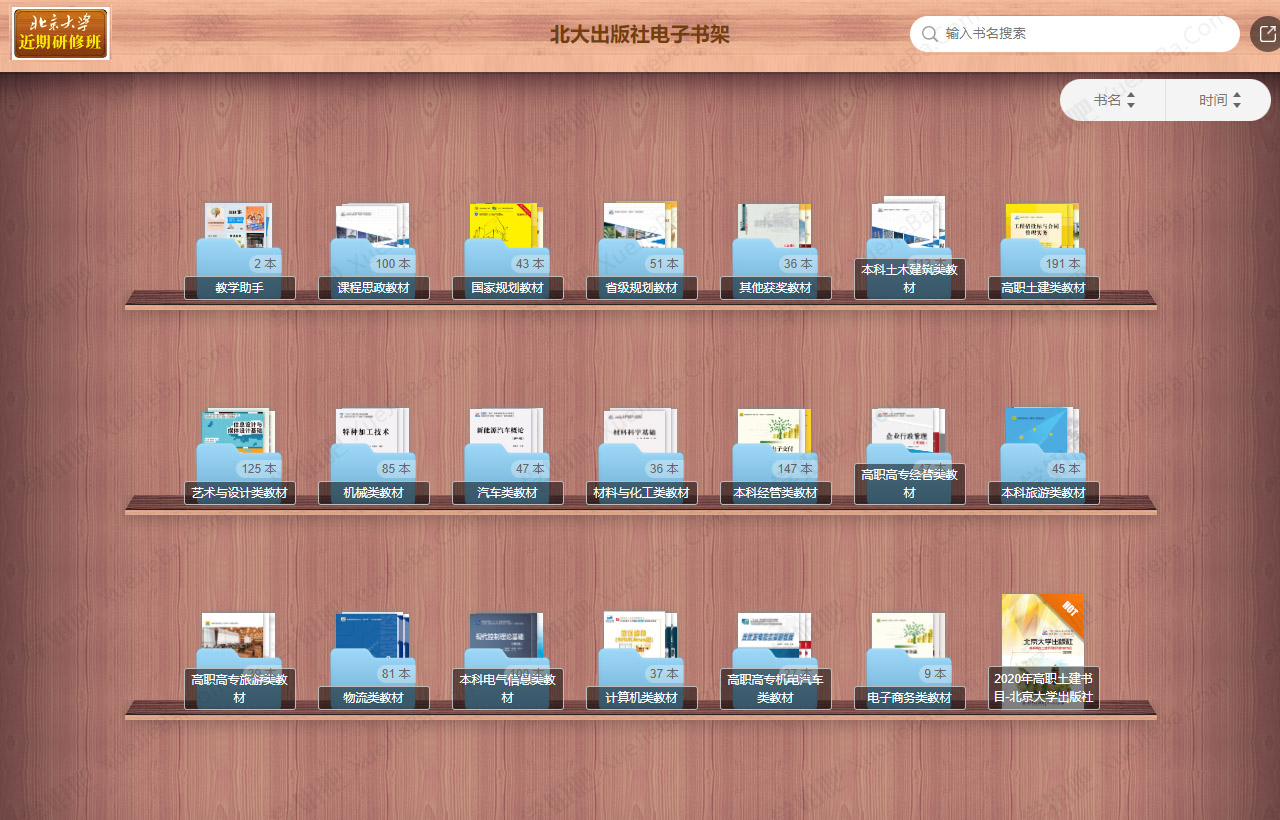The height and width of the screenshot is (820, 1280).
Task: Open the 2020年高职土建书目 book cover
Action: (1043, 650)
